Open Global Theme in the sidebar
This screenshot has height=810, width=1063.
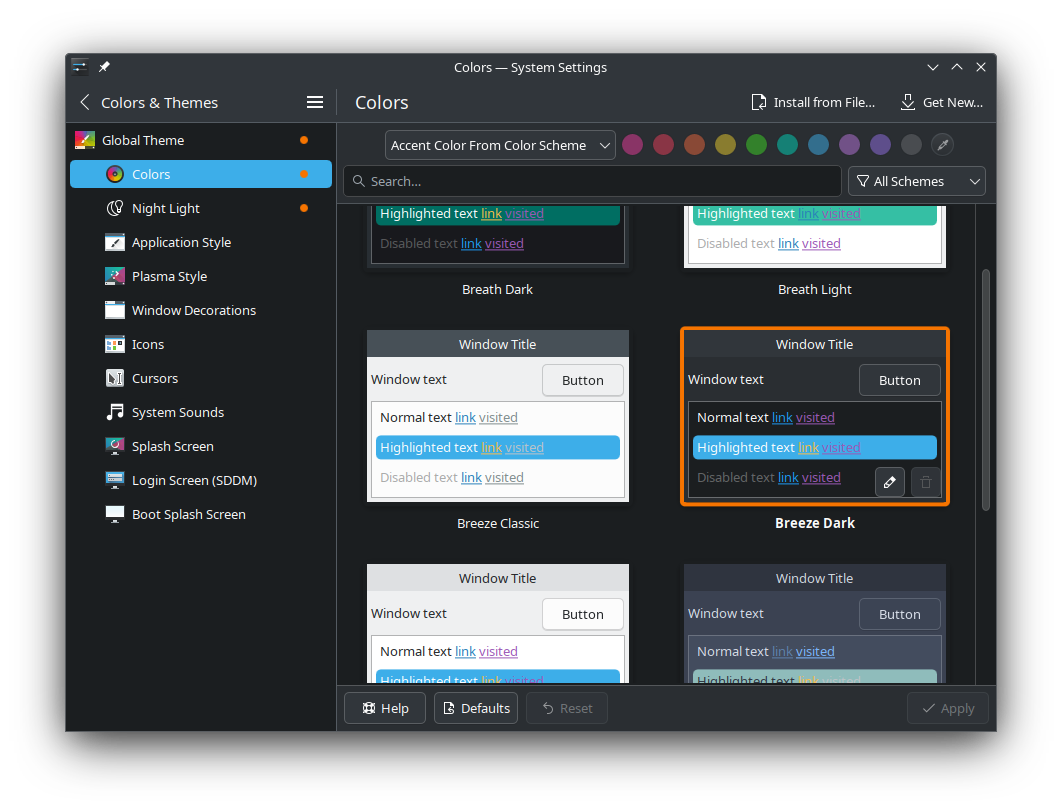point(143,140)
